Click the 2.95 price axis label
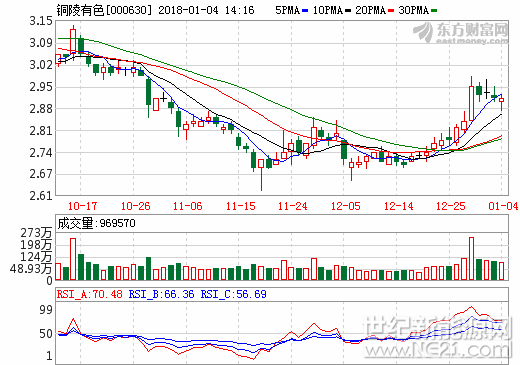 coord(41,87)
